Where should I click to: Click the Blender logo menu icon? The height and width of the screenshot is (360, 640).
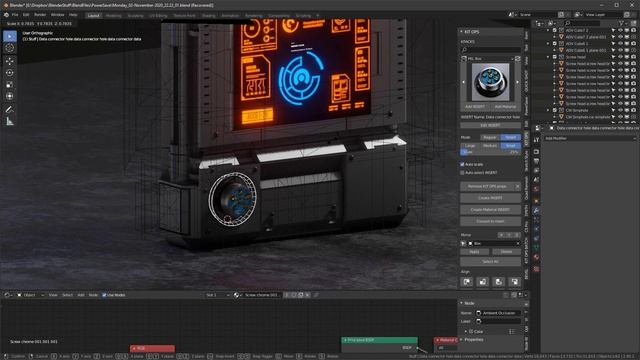tap(6, 15)
